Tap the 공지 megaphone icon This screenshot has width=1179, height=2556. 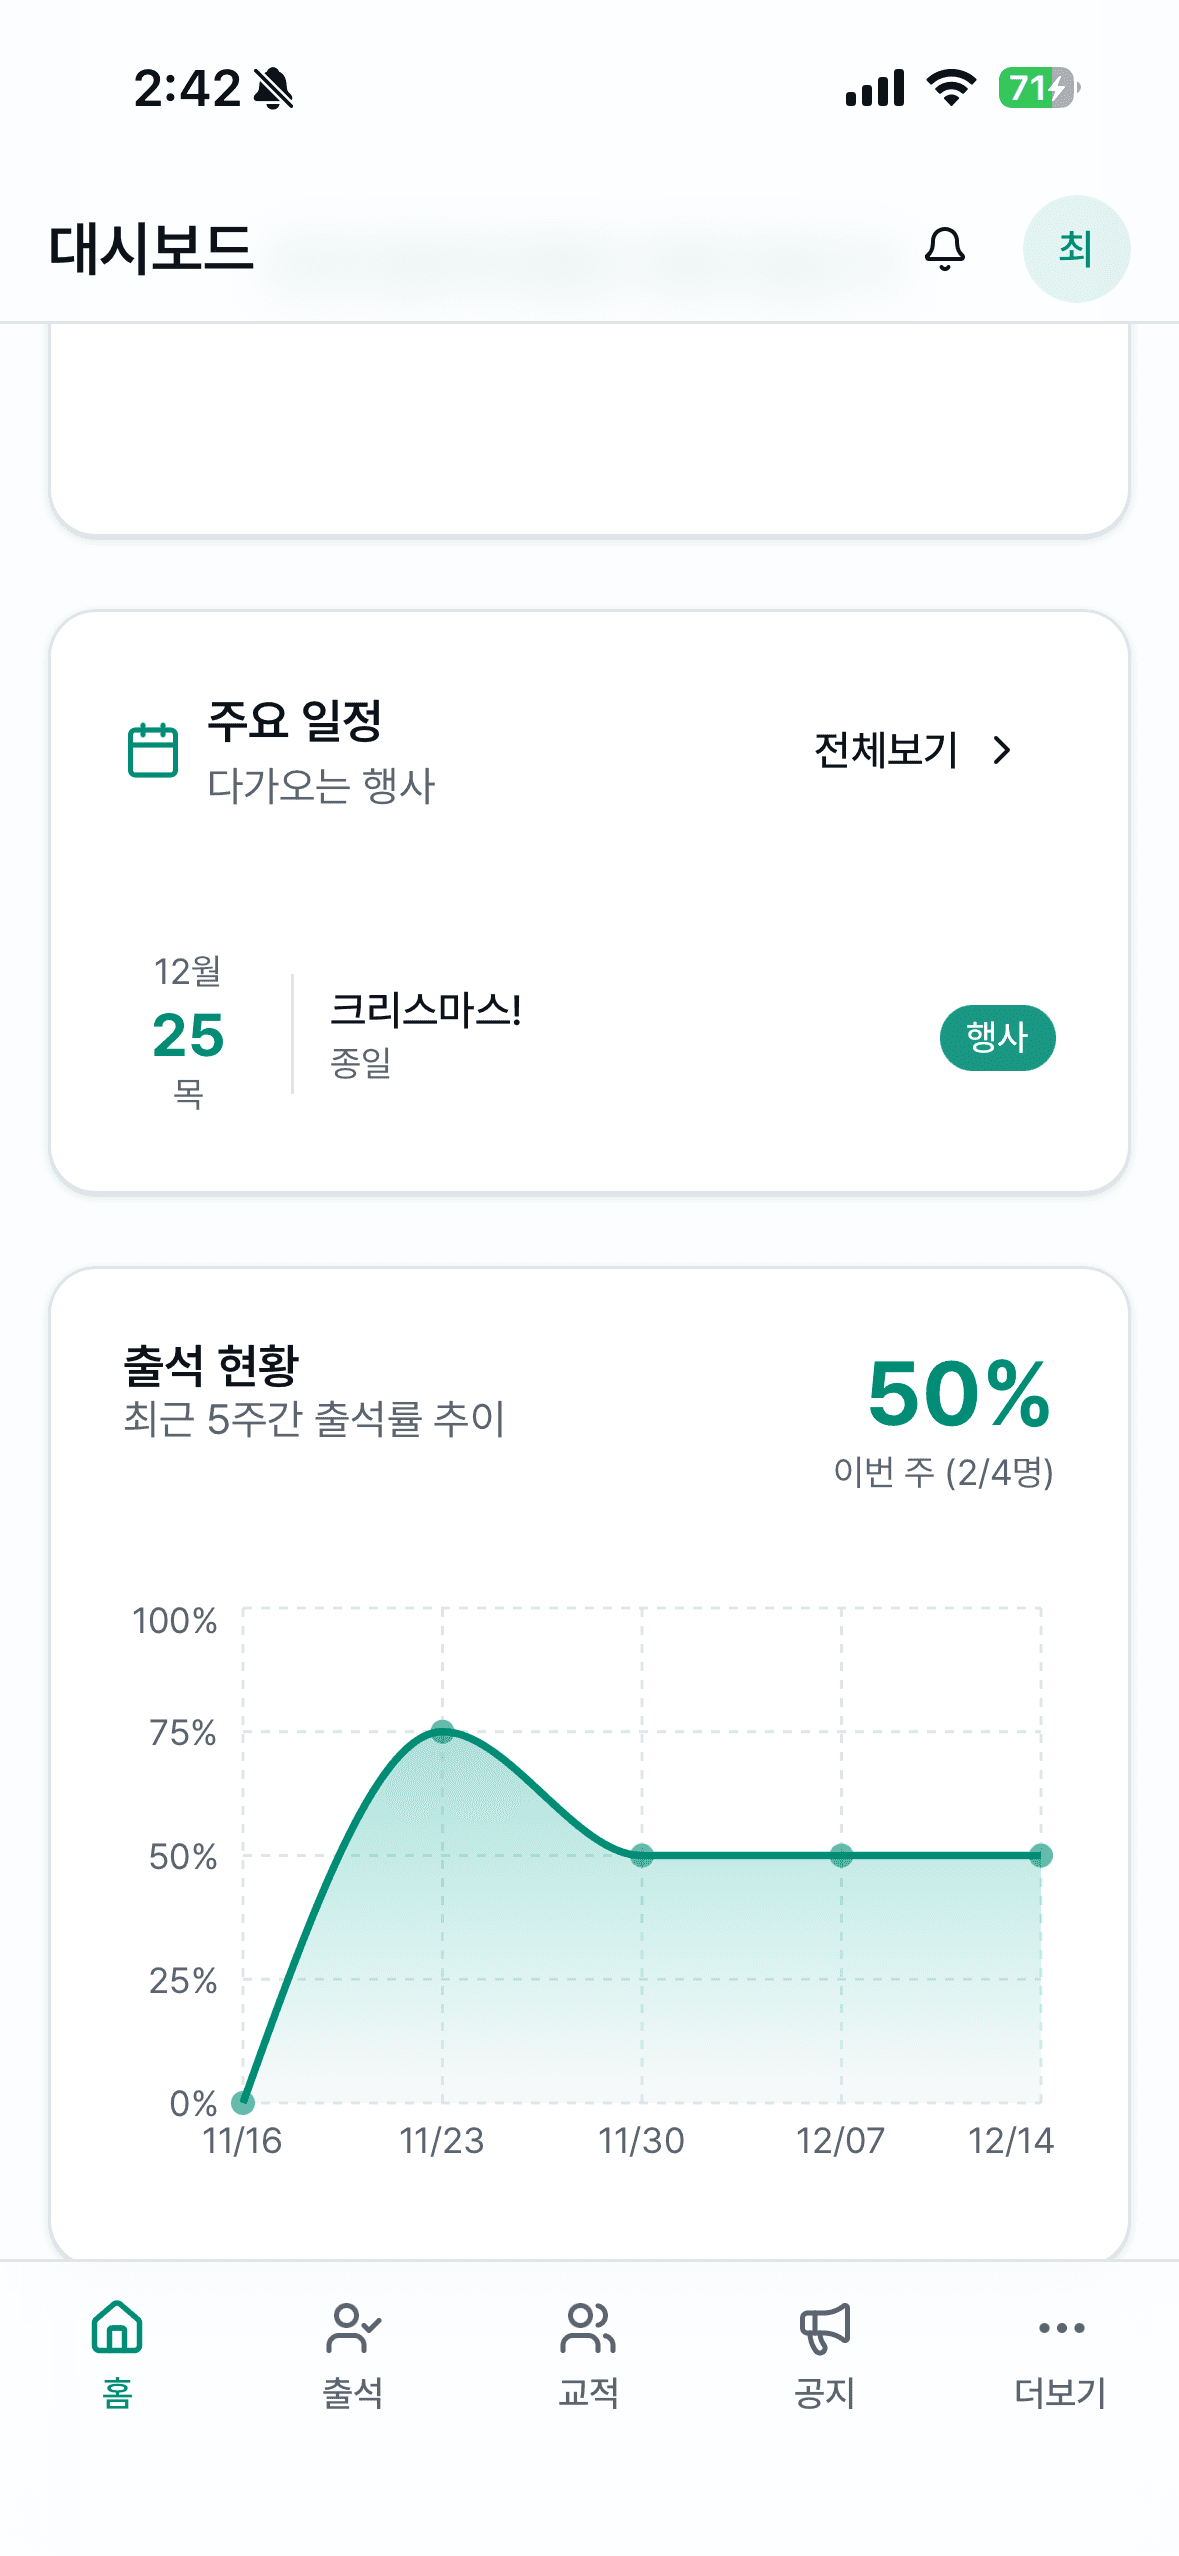tap(824, 2327)
